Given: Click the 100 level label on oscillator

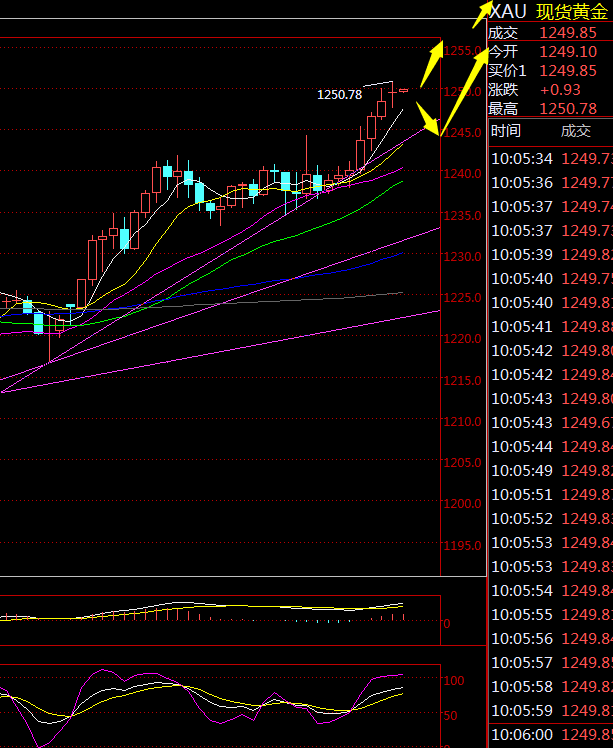Looking at the screenshot, I should click(x=454, y=681).
